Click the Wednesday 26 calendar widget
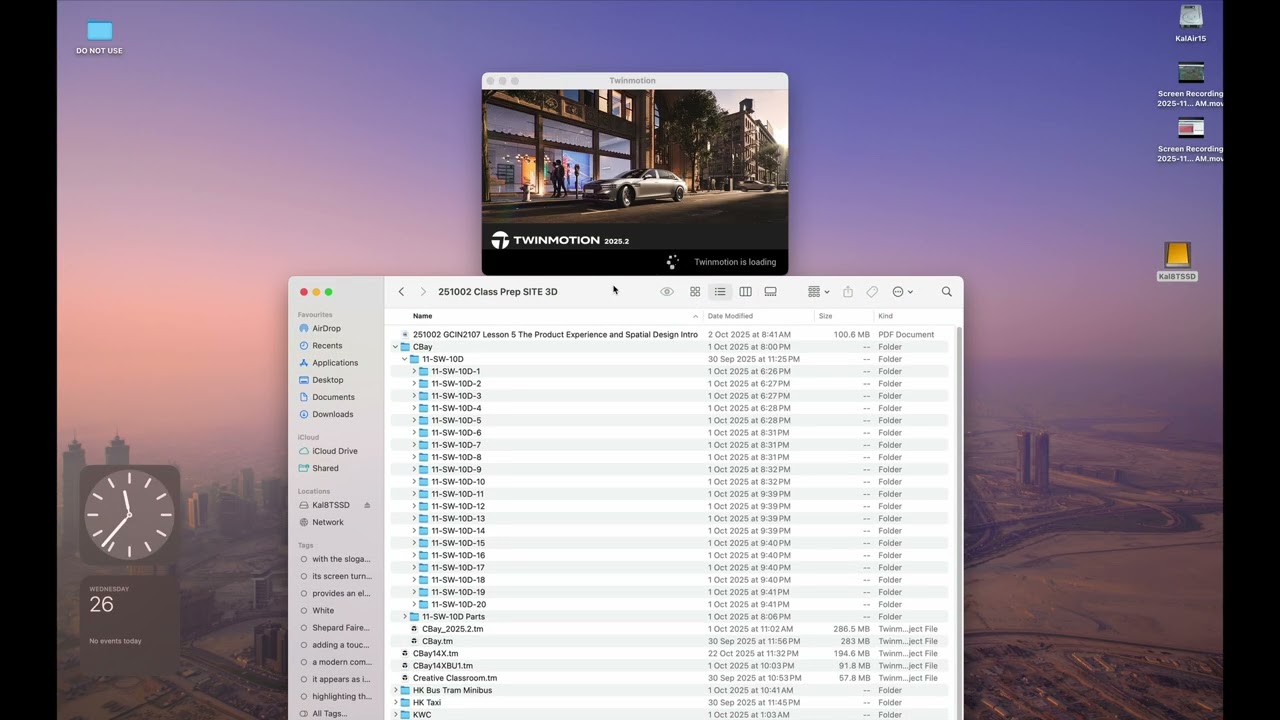 pos(130,627)
